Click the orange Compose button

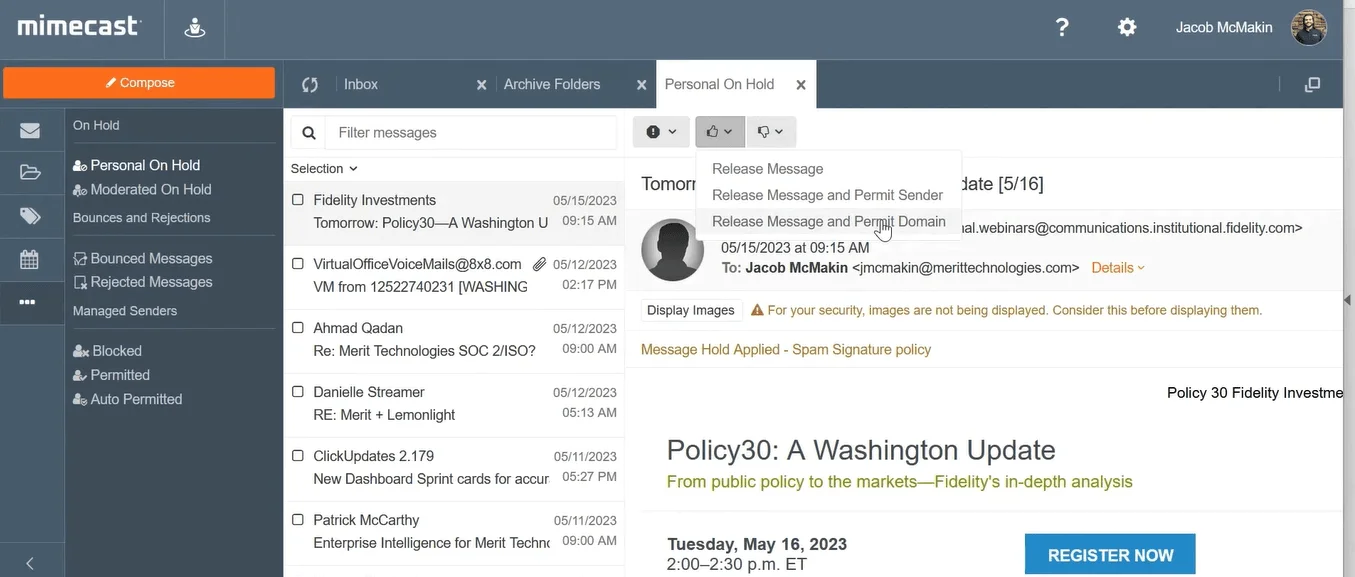tap(139, 83)
